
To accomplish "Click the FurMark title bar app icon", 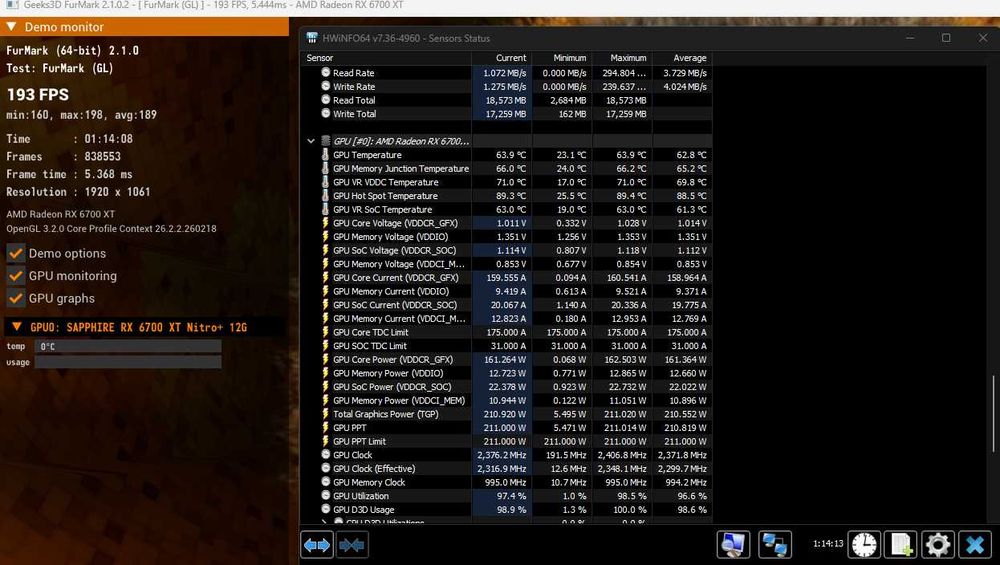I will pos(12,4).
